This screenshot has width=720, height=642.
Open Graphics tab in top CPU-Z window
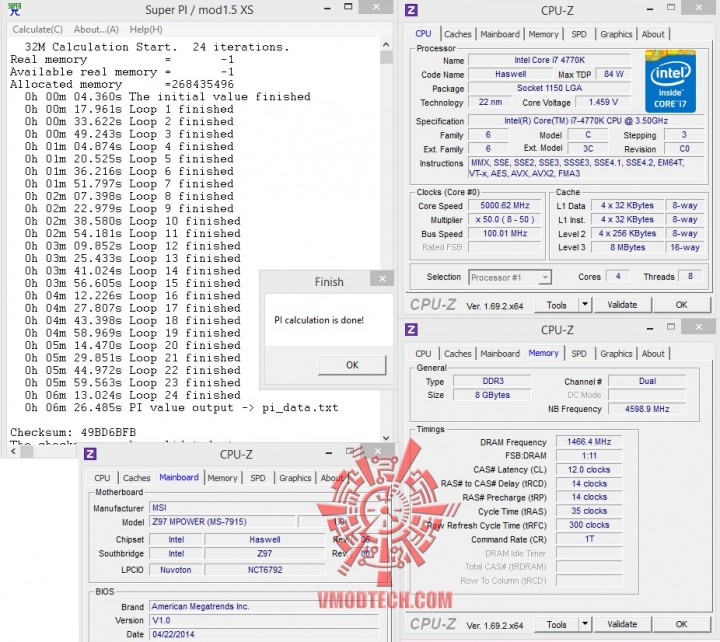click(x=616, y=34)
